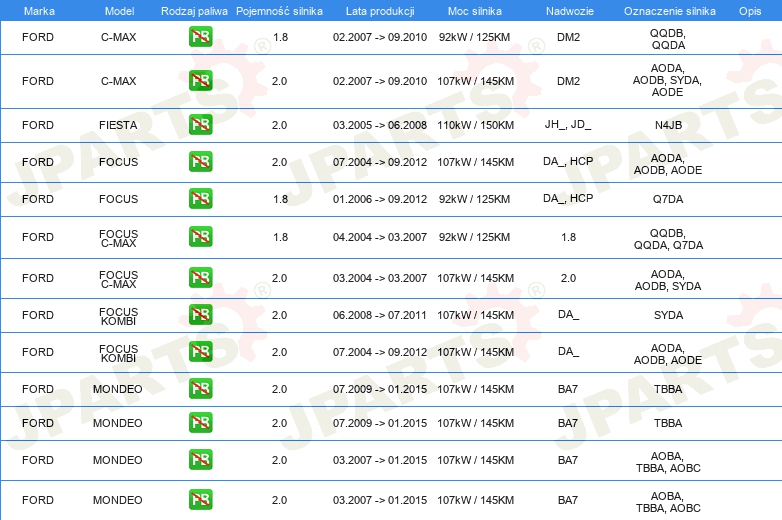The width and height of the screenshot is (782, 520).
Task: Select the 03.2004 -> 03.2007 production years cell
Action: coord(380,278)
